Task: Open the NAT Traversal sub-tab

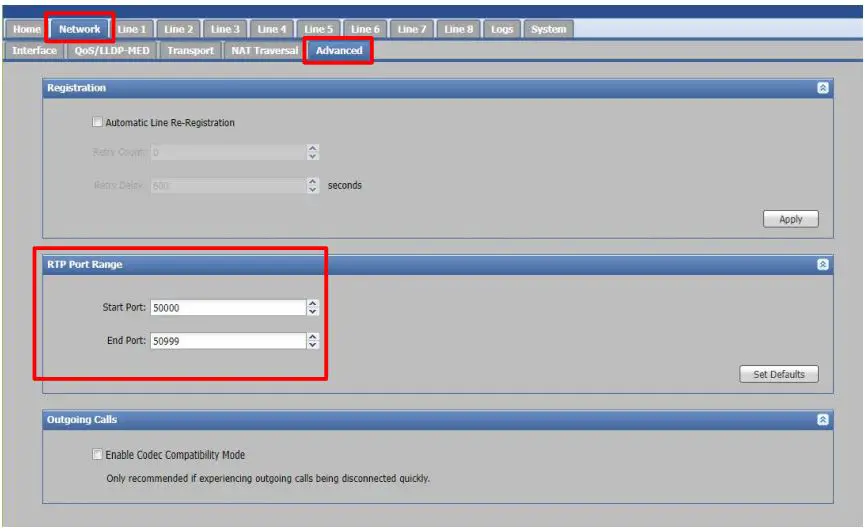Action: (264, 51)
